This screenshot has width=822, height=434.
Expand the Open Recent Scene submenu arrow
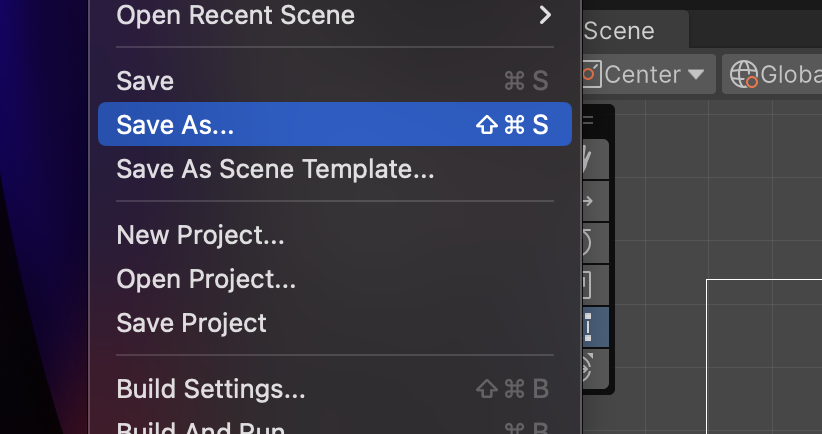coord(545,15)
